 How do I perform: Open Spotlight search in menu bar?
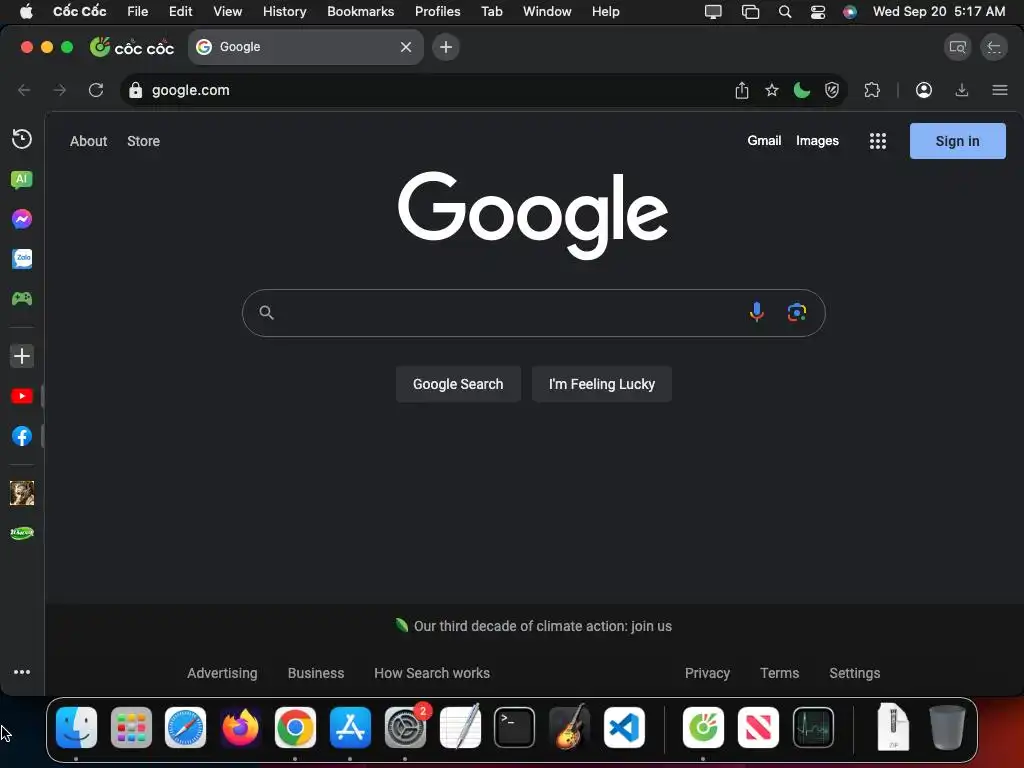785,12
